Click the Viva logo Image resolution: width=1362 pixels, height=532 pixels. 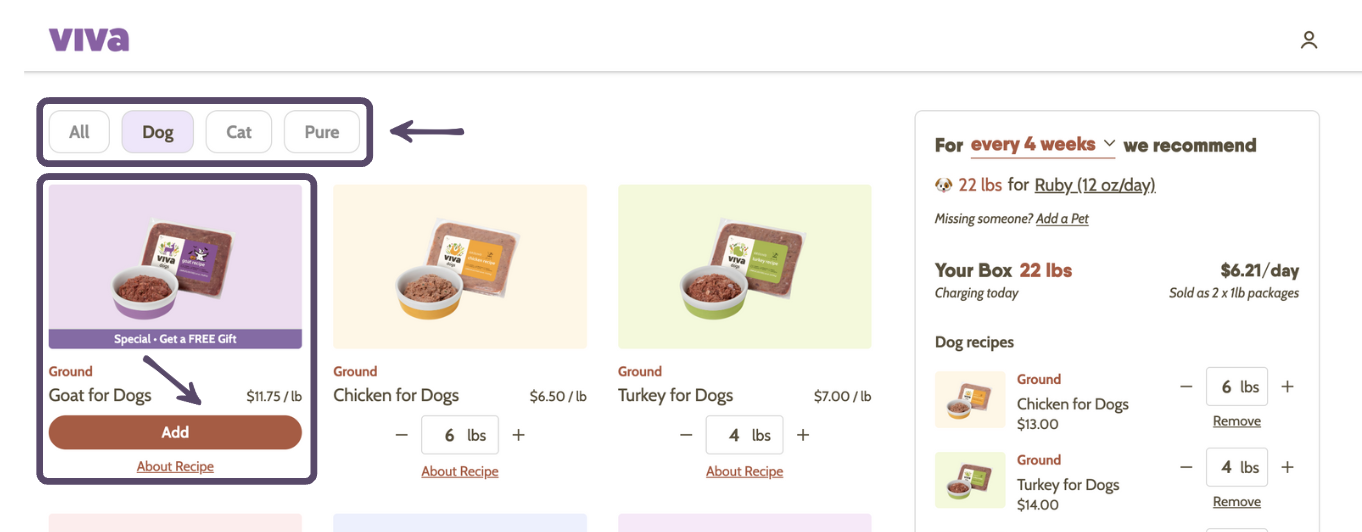89,40
